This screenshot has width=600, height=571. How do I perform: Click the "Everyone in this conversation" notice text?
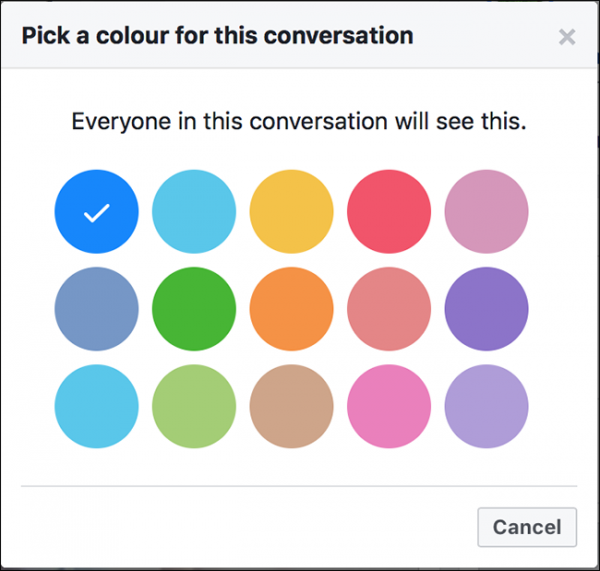[x=299, y=122]
